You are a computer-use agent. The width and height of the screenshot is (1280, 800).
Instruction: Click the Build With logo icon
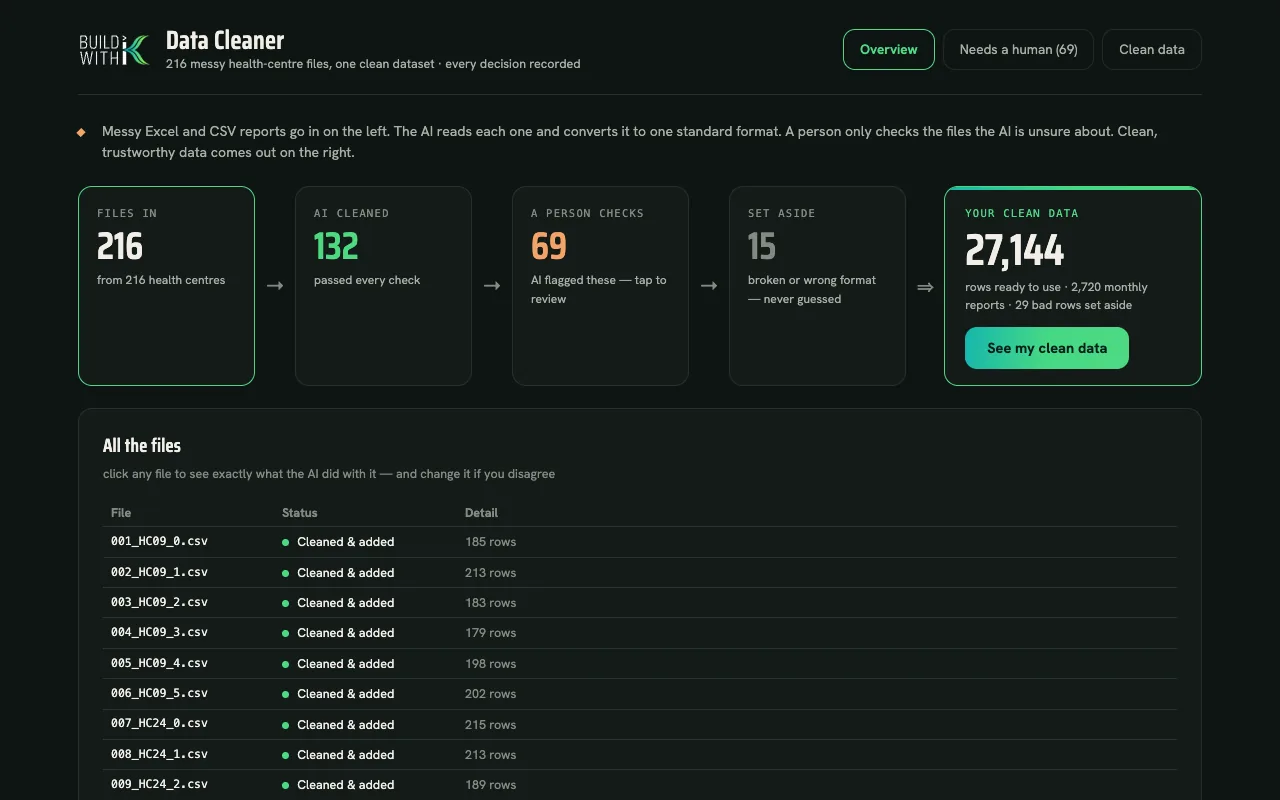[x=114, y=50]
